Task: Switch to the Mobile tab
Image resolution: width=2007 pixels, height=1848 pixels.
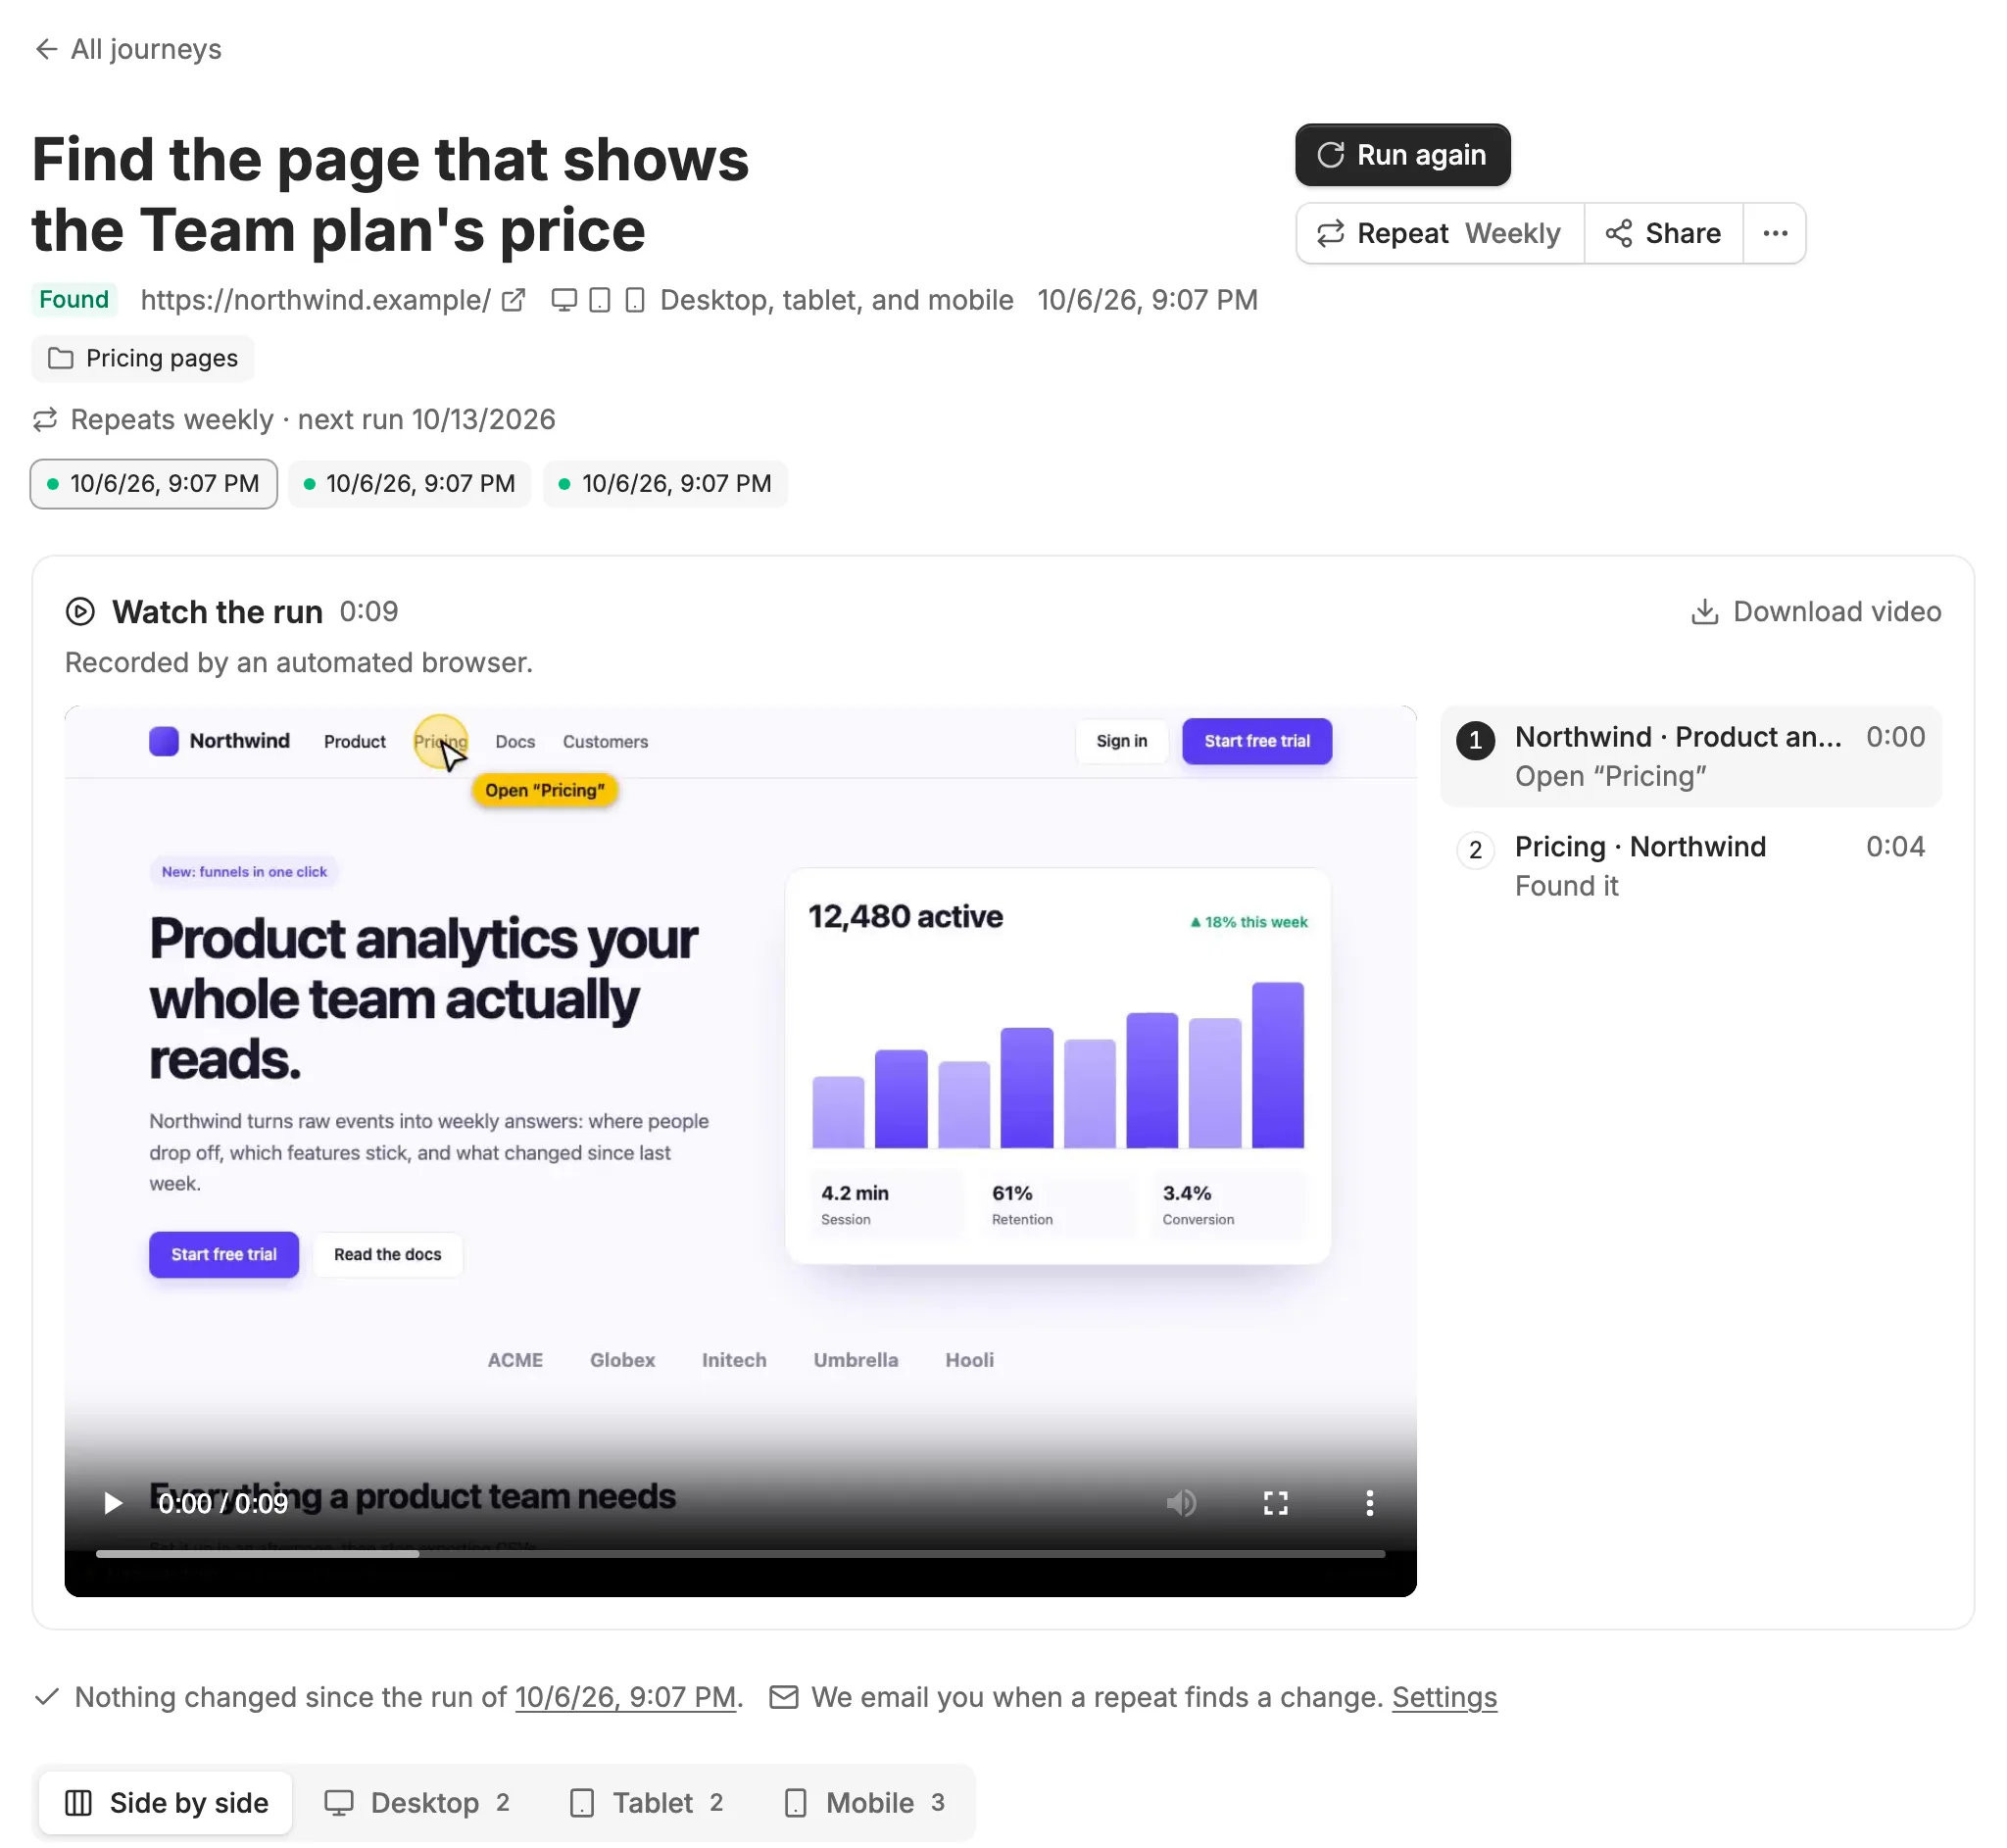Action: click(865, 1803)
